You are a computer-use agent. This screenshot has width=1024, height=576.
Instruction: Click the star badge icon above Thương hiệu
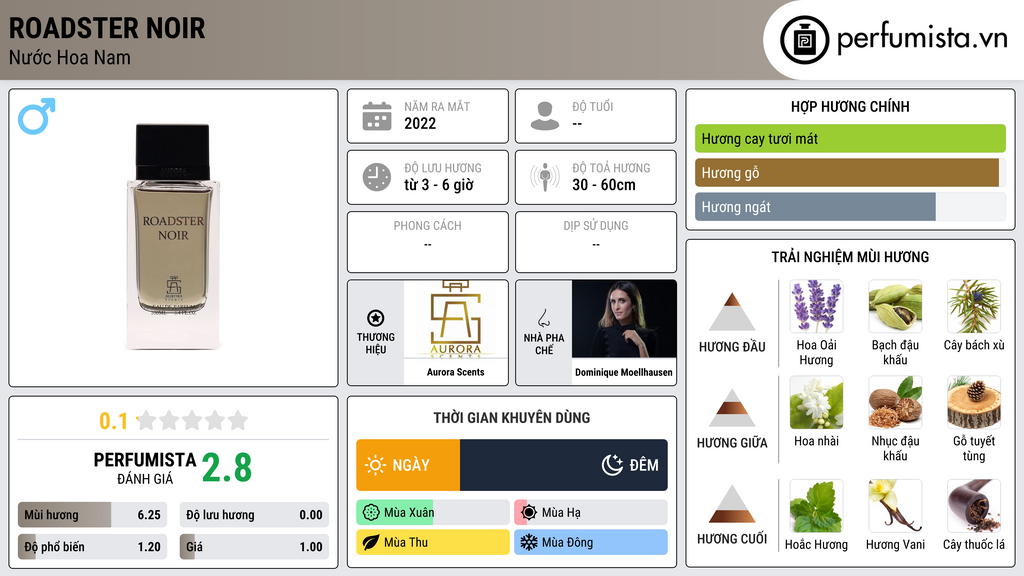(376, 318)
